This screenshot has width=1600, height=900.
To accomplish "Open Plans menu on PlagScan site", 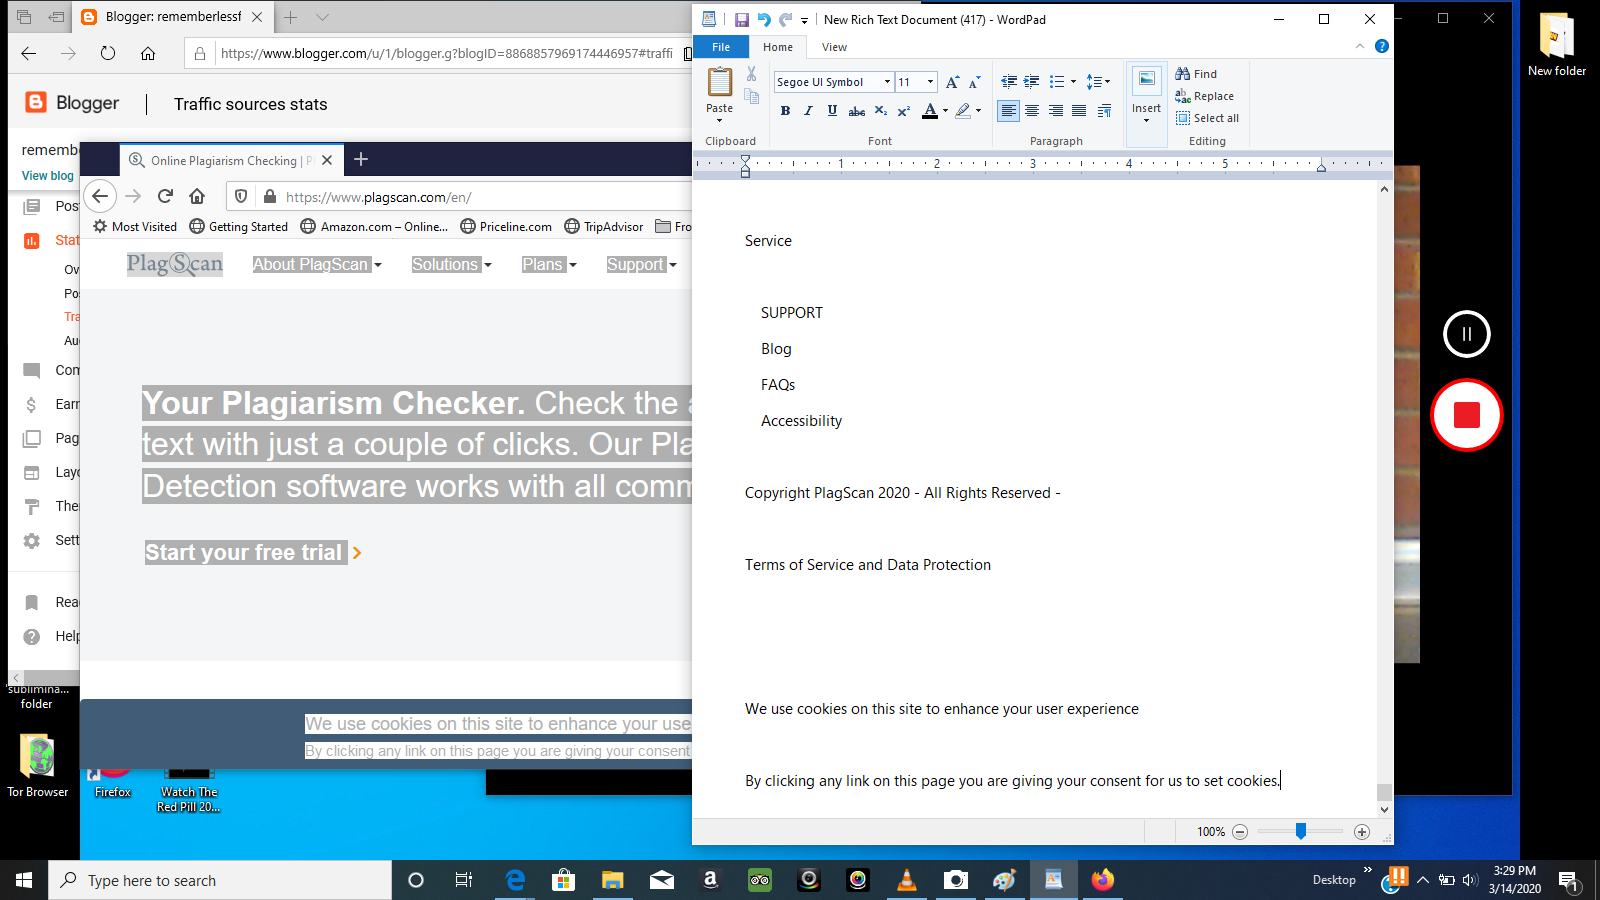I will pos(549,264).
